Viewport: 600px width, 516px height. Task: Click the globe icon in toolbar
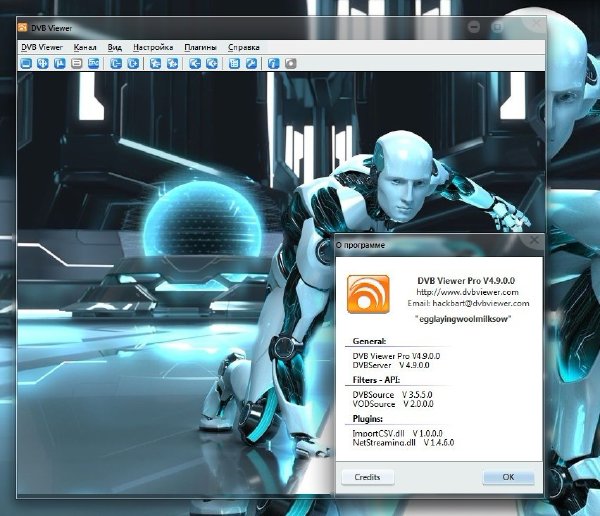coord(43,63)
